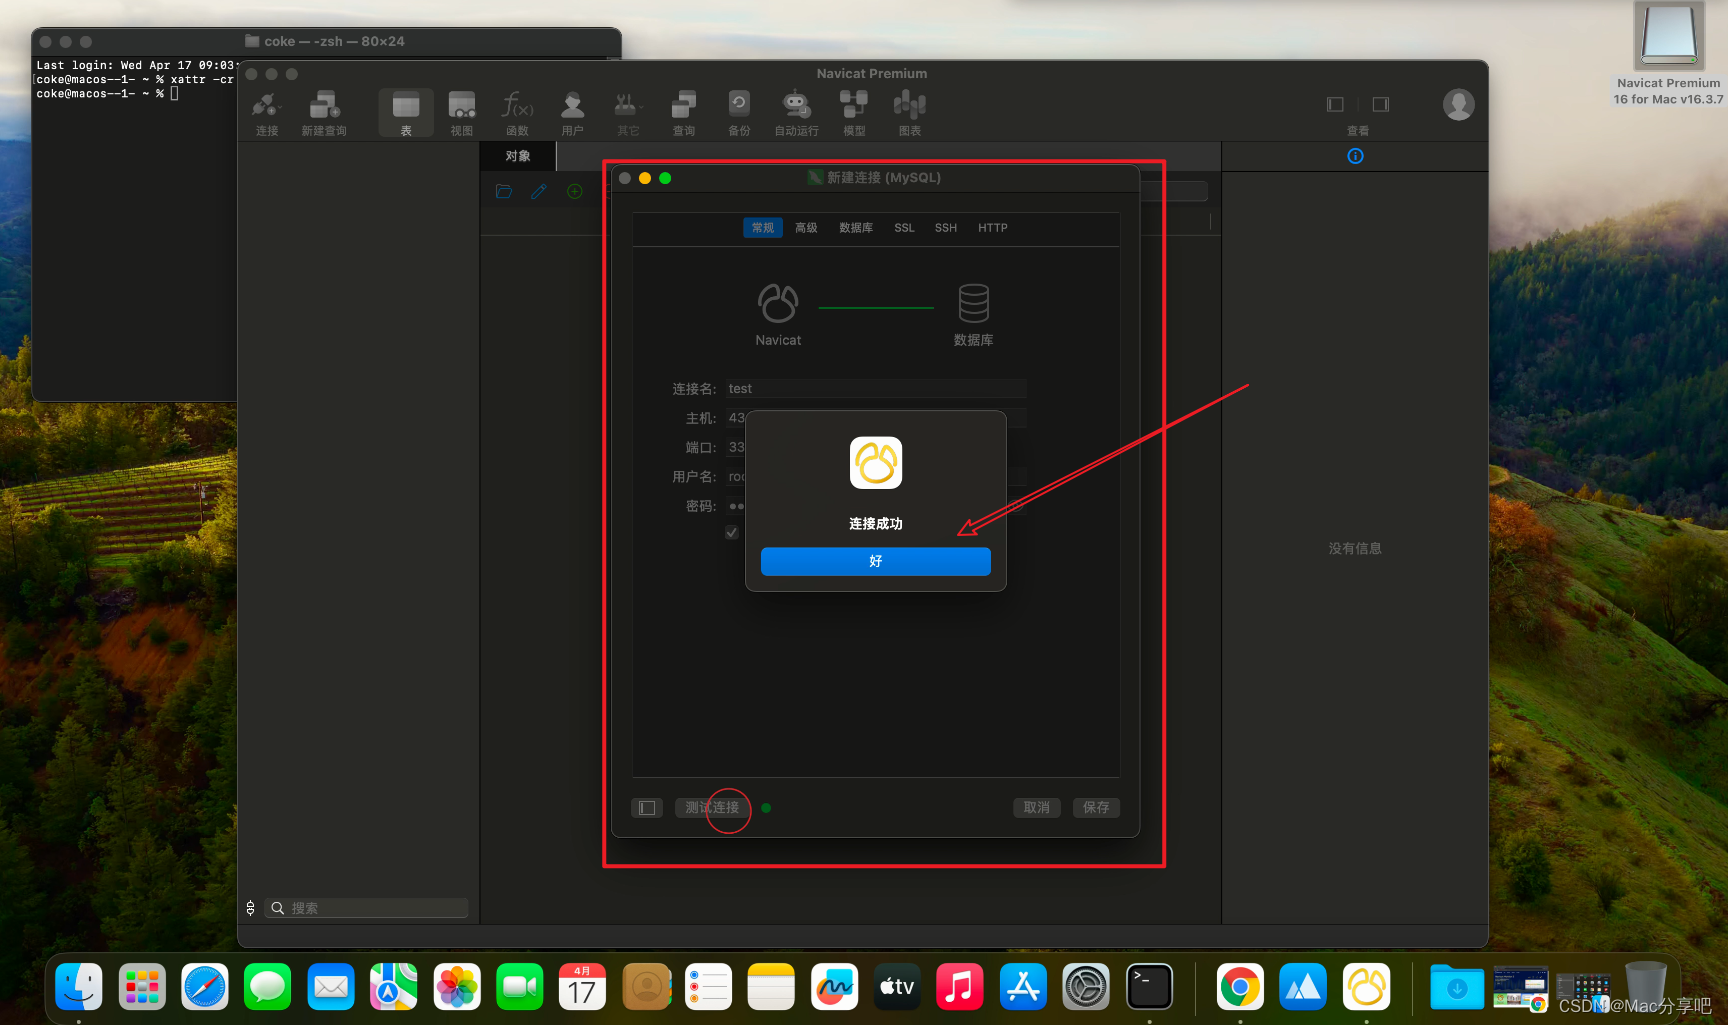Open New Query (新建查询) in toolbar
The height and width of the screenshot is (1025, 1728).
(324, 113)
